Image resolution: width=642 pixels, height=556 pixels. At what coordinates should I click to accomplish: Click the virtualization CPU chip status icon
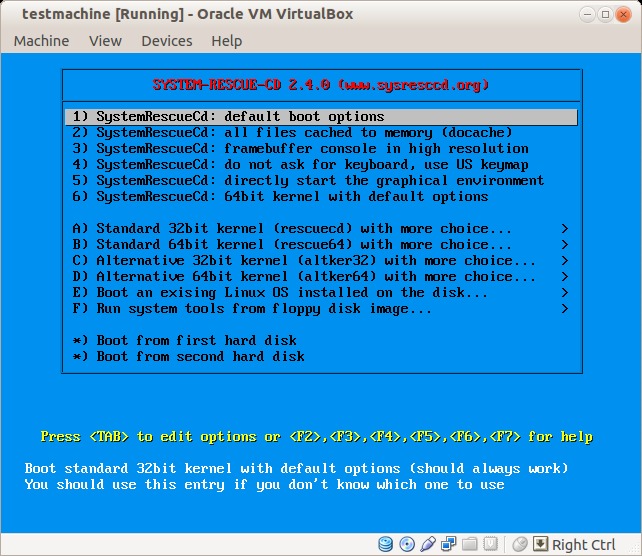490,544
